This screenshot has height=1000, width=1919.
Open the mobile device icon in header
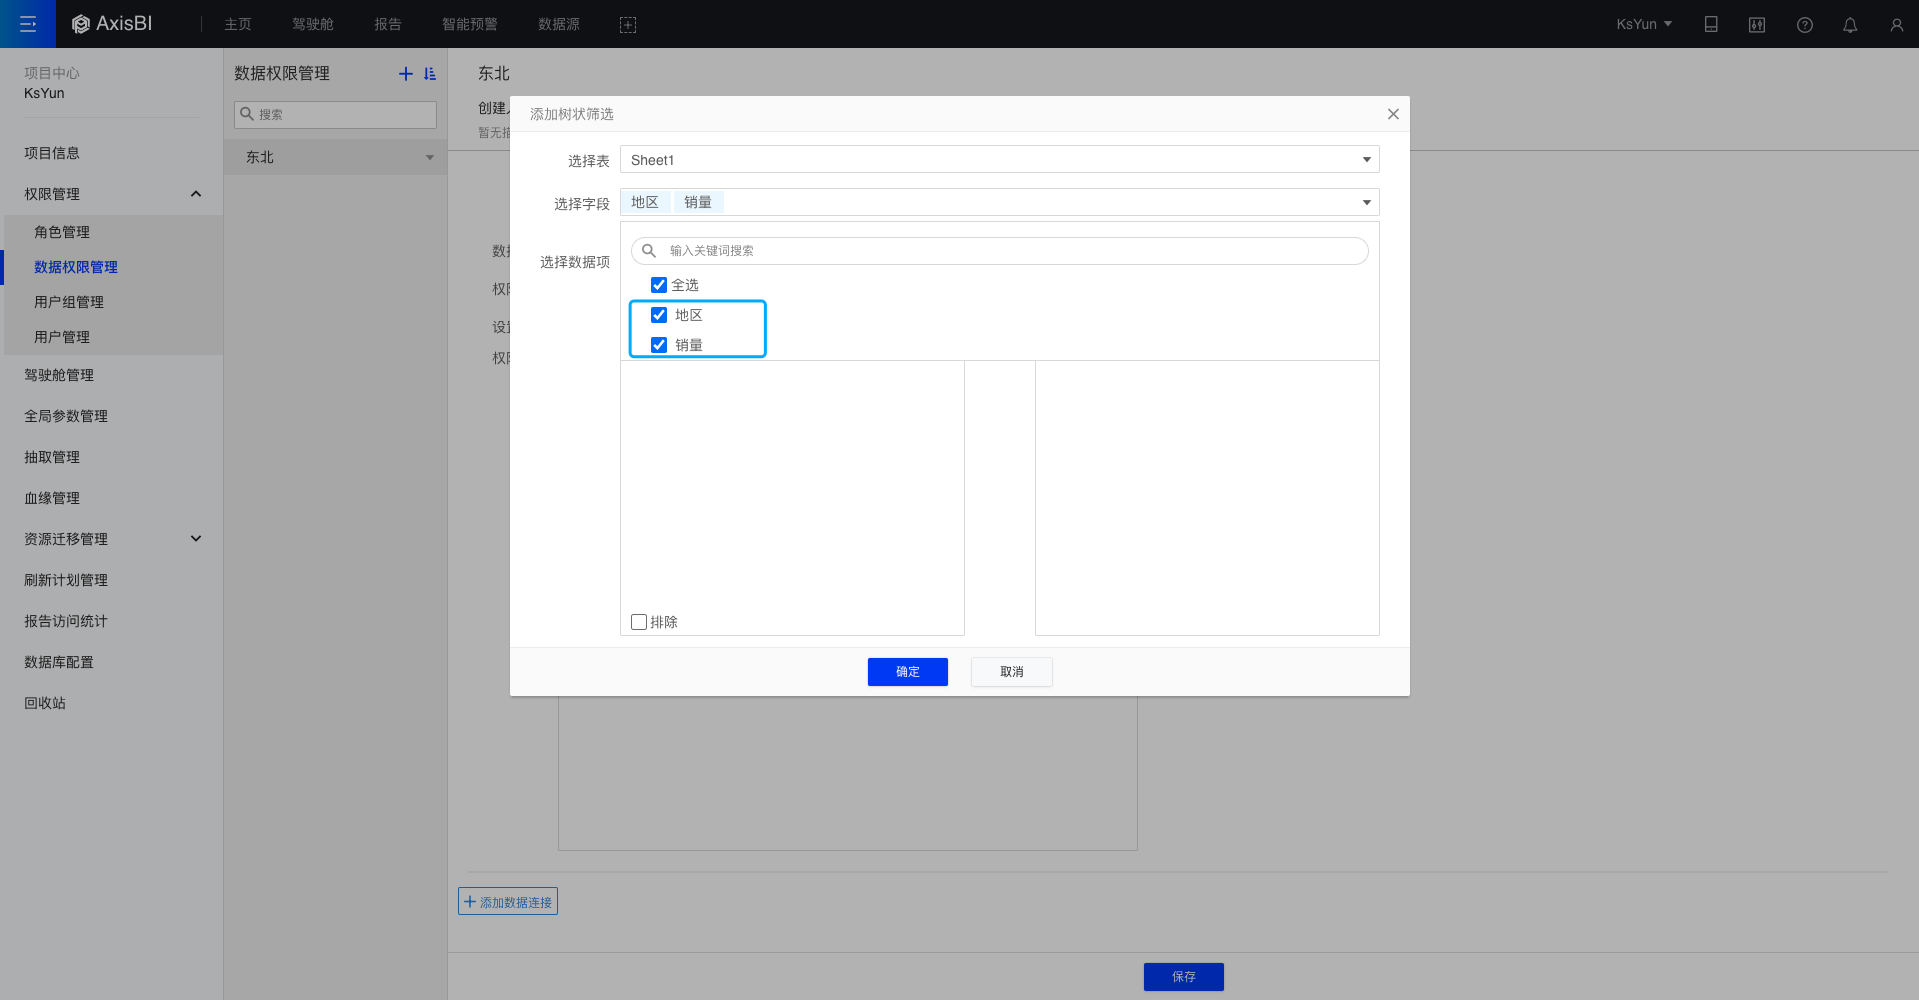click(1711, 25)
